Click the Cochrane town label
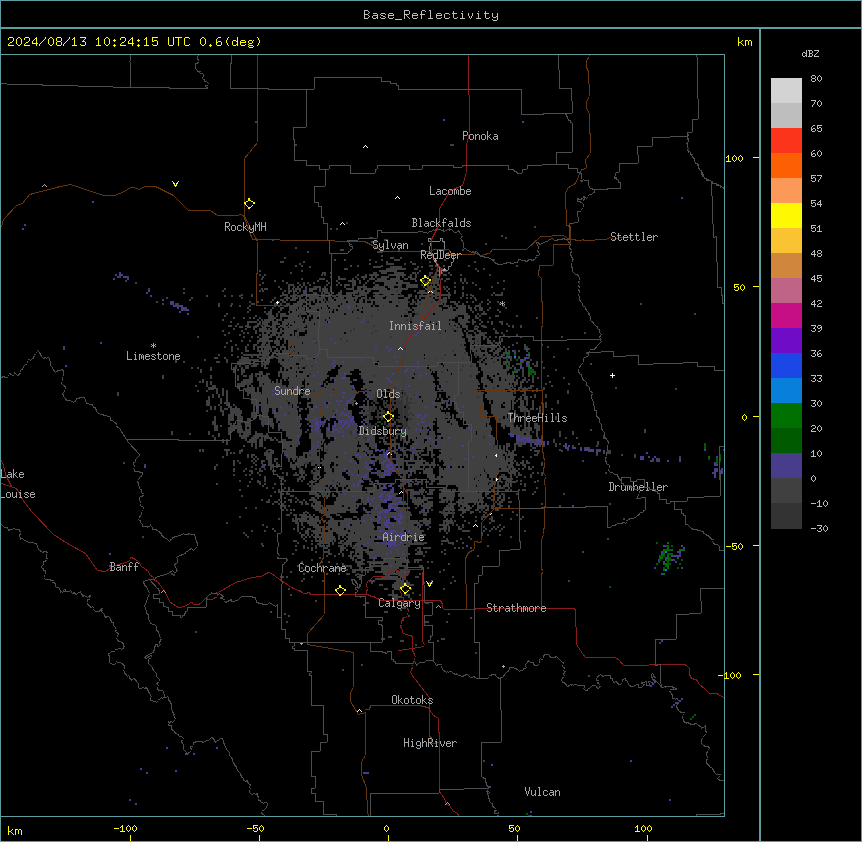Viewport: 862px width, 842px height. tap(322, 568)
